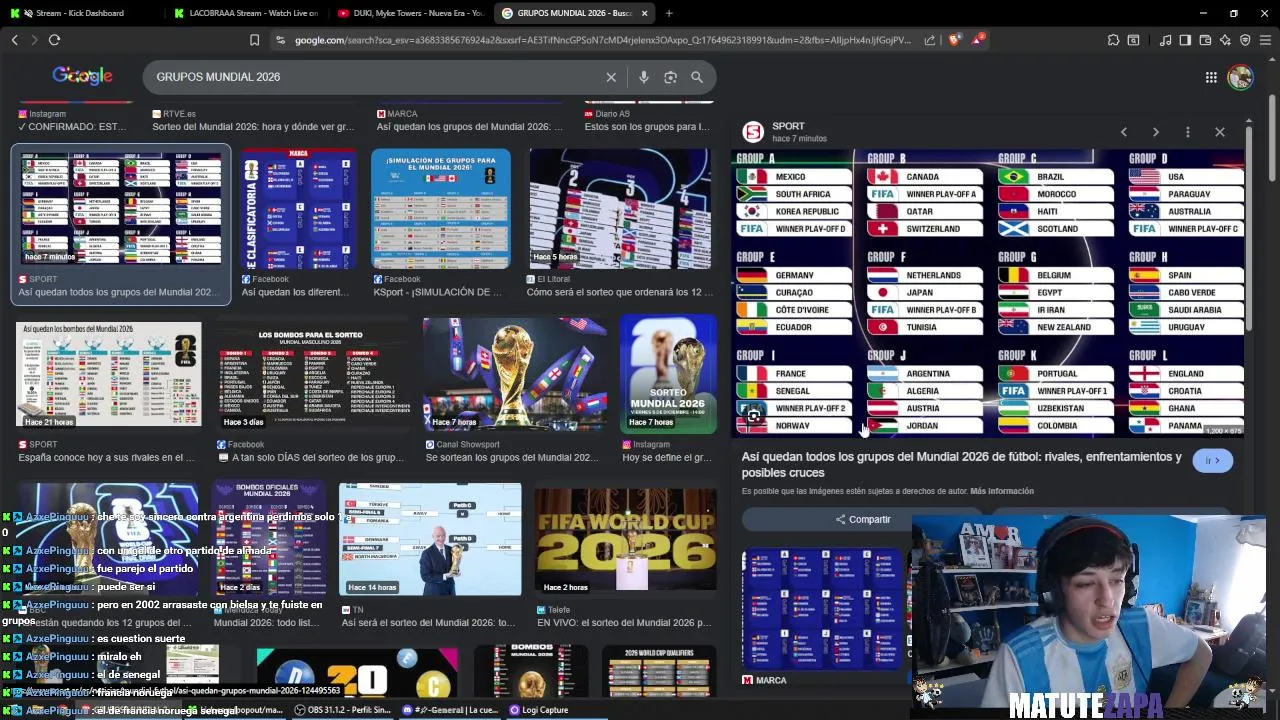The width and height of the screenshot is (1280, 720).
Task: Open the Brave Rewards triangle icon
Action: click(979, 40)
